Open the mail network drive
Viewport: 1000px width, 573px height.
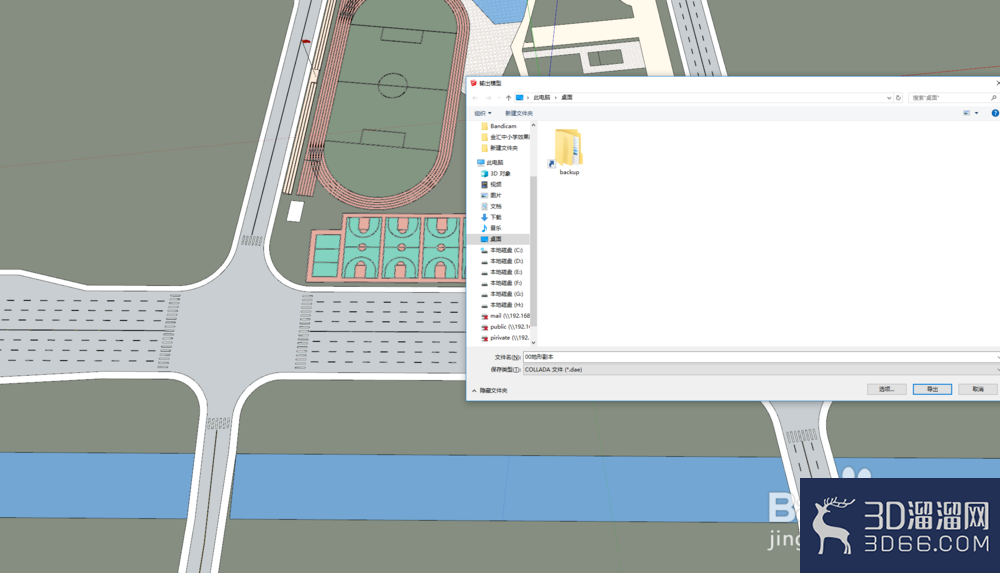(505, 316)
